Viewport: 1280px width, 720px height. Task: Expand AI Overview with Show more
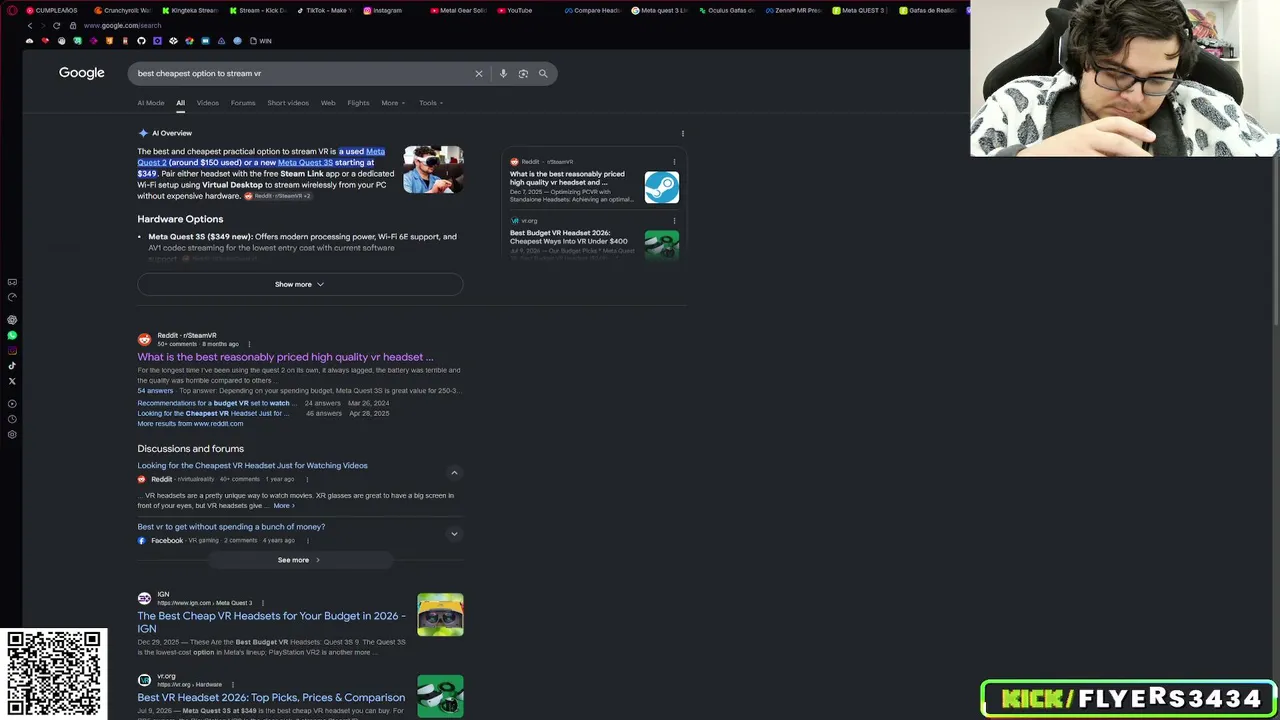click(x=300, y=284)
